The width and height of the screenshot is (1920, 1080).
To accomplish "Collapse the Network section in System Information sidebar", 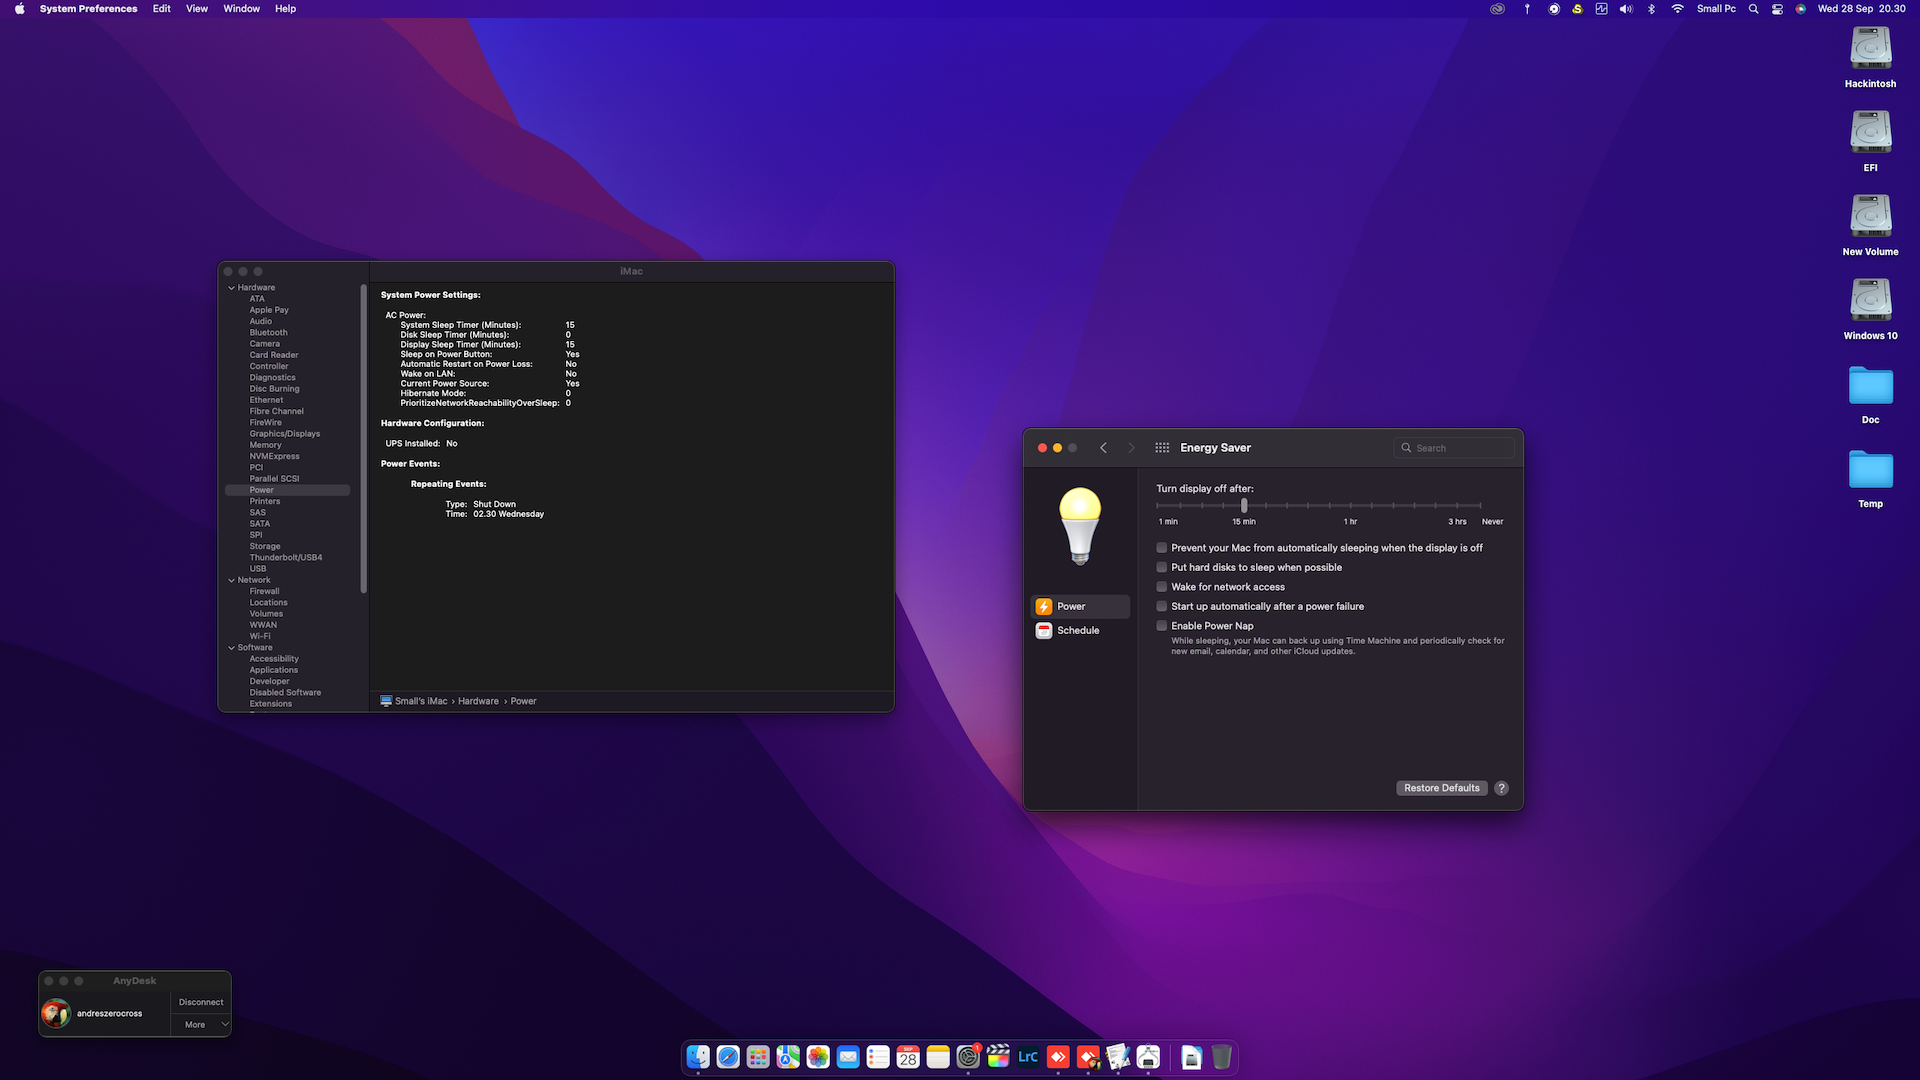I will [x=231, y=580].
